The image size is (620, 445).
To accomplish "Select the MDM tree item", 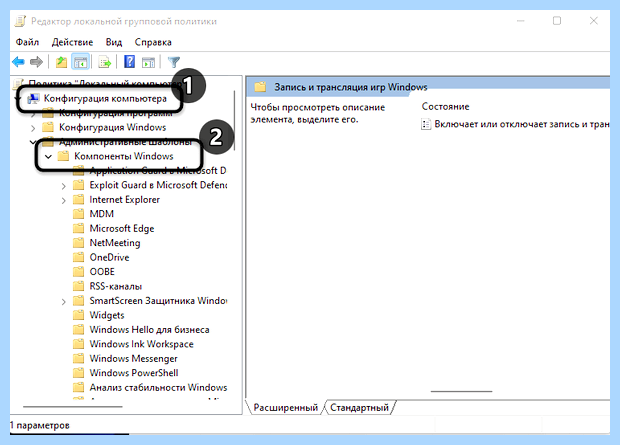I will [x=102, y=214].
